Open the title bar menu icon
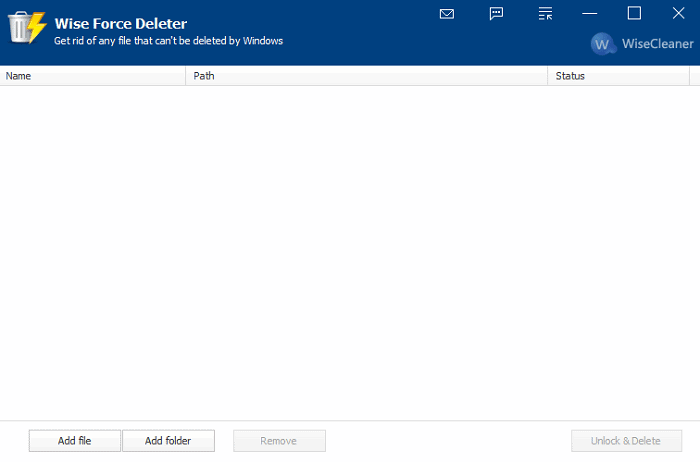The width and height of the screenshot is (700, 462). pos(545,13)
